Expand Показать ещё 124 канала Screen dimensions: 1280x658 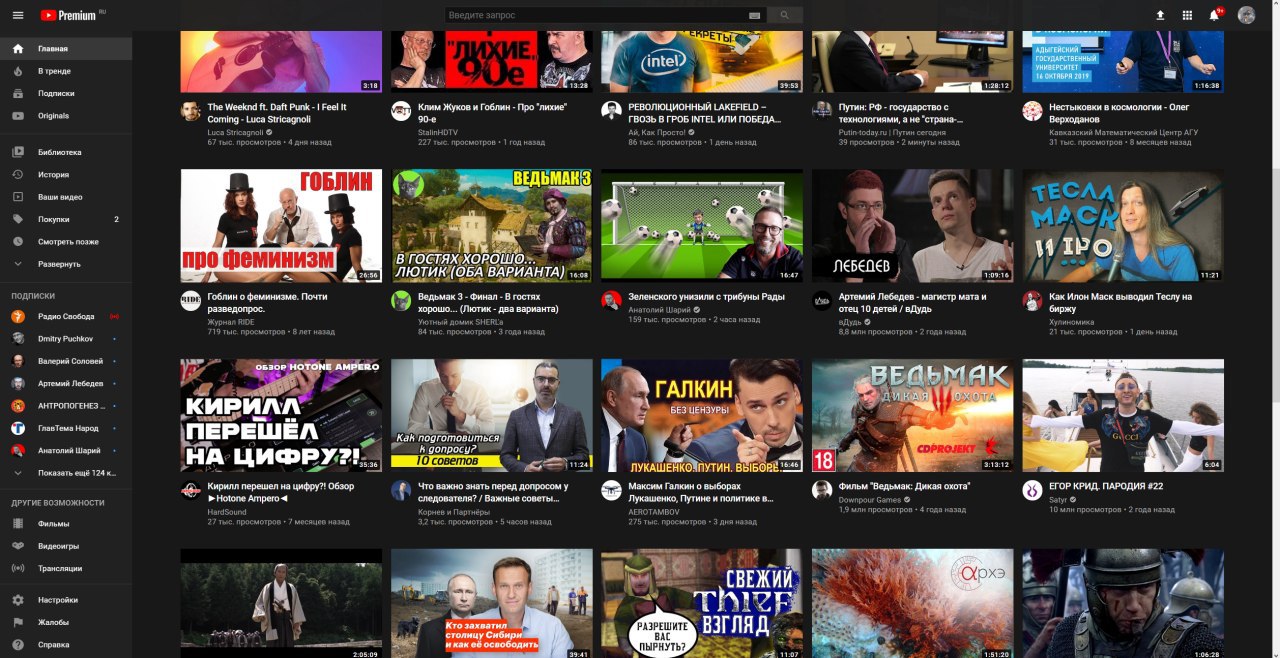point(66,473)
